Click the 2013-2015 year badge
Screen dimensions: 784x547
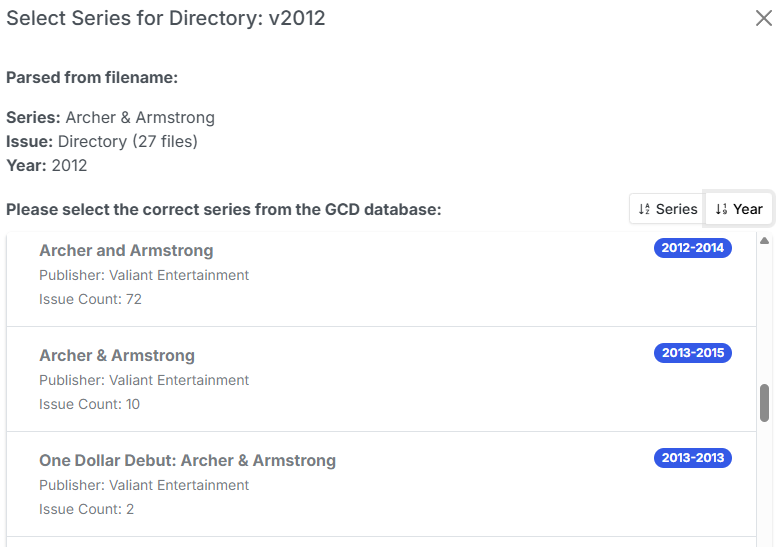(x=693, y=353)
